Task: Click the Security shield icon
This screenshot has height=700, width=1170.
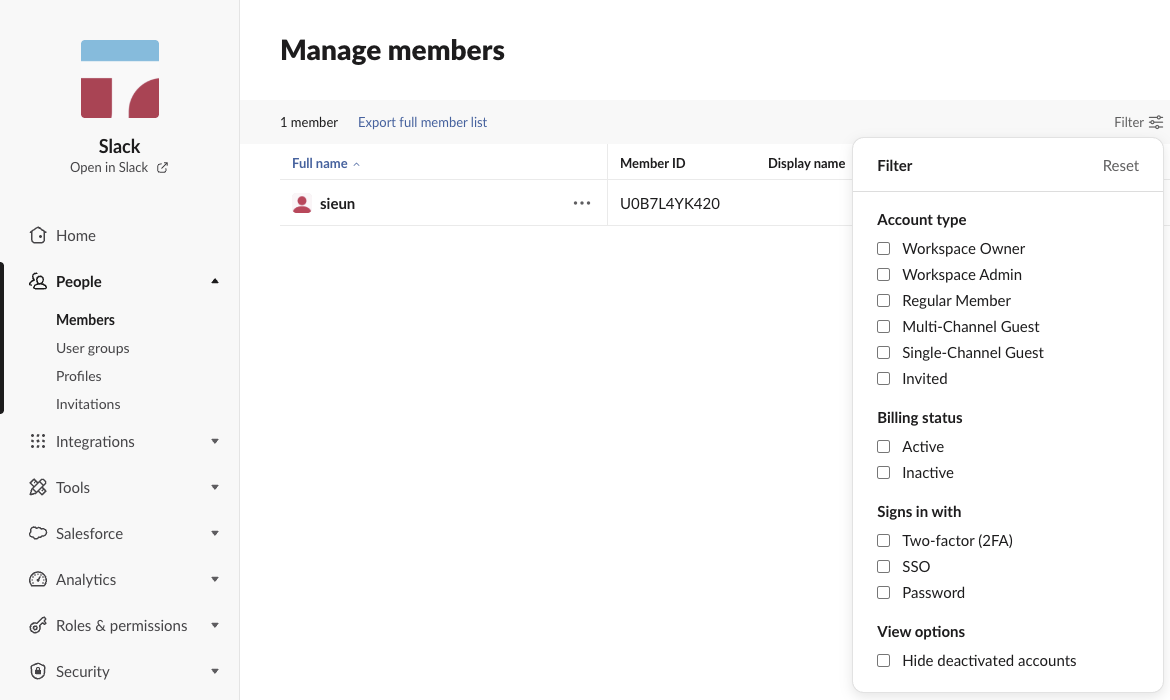Action: tap(37, 671)
